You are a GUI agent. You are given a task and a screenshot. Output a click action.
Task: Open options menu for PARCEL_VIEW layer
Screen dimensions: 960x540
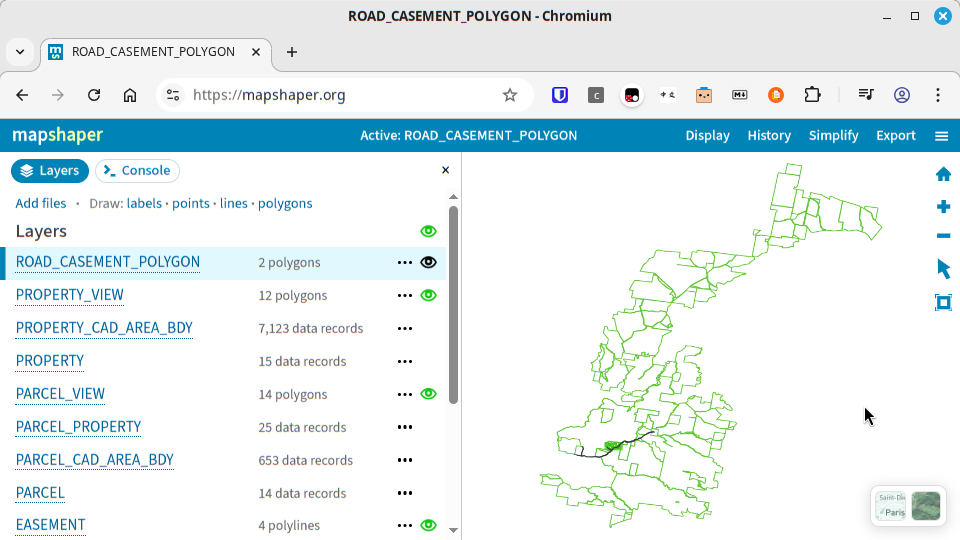[x=405, y=394]
